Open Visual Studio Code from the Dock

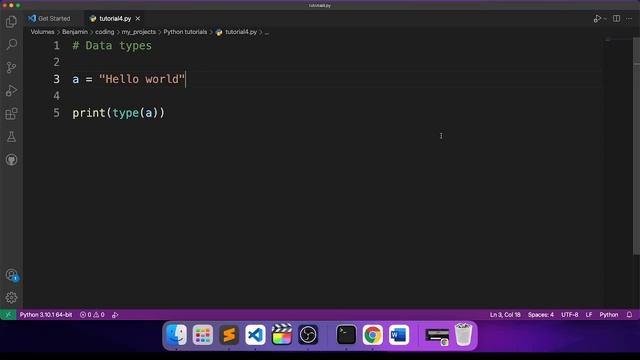(255, 335)
